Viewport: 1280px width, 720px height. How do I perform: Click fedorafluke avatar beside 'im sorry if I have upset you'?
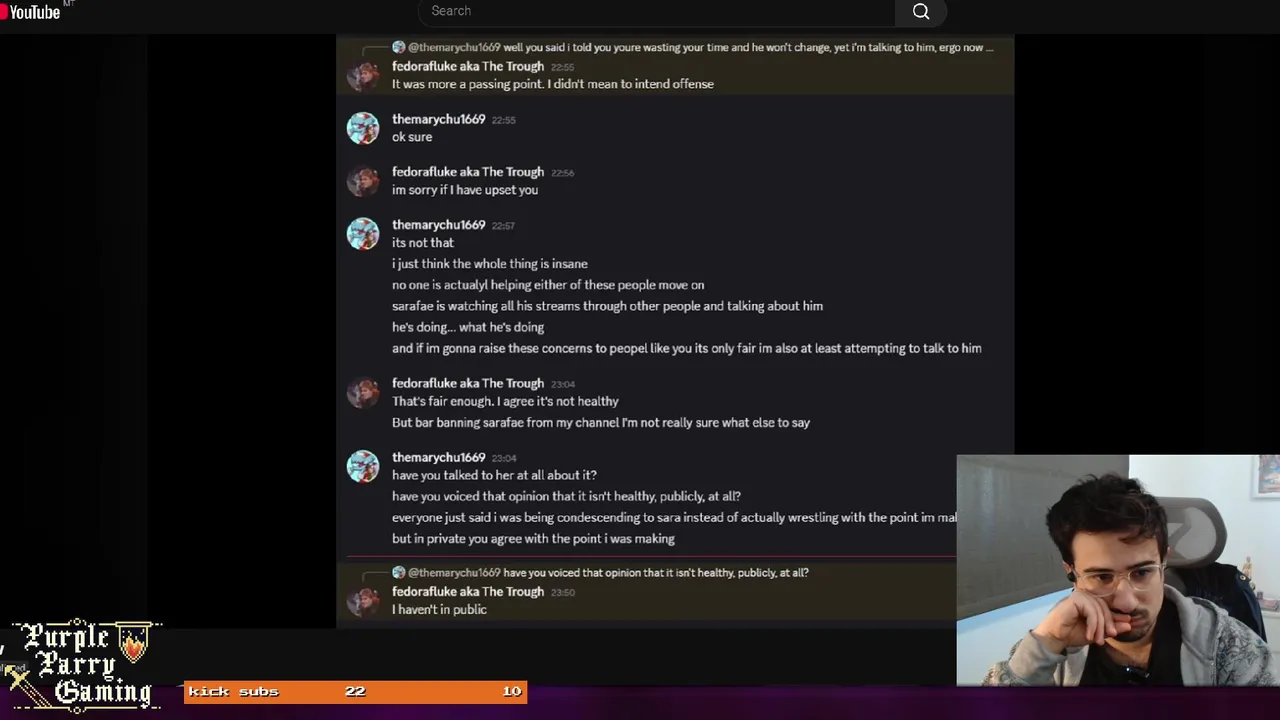pyautogui.click(x=363, y=181)
